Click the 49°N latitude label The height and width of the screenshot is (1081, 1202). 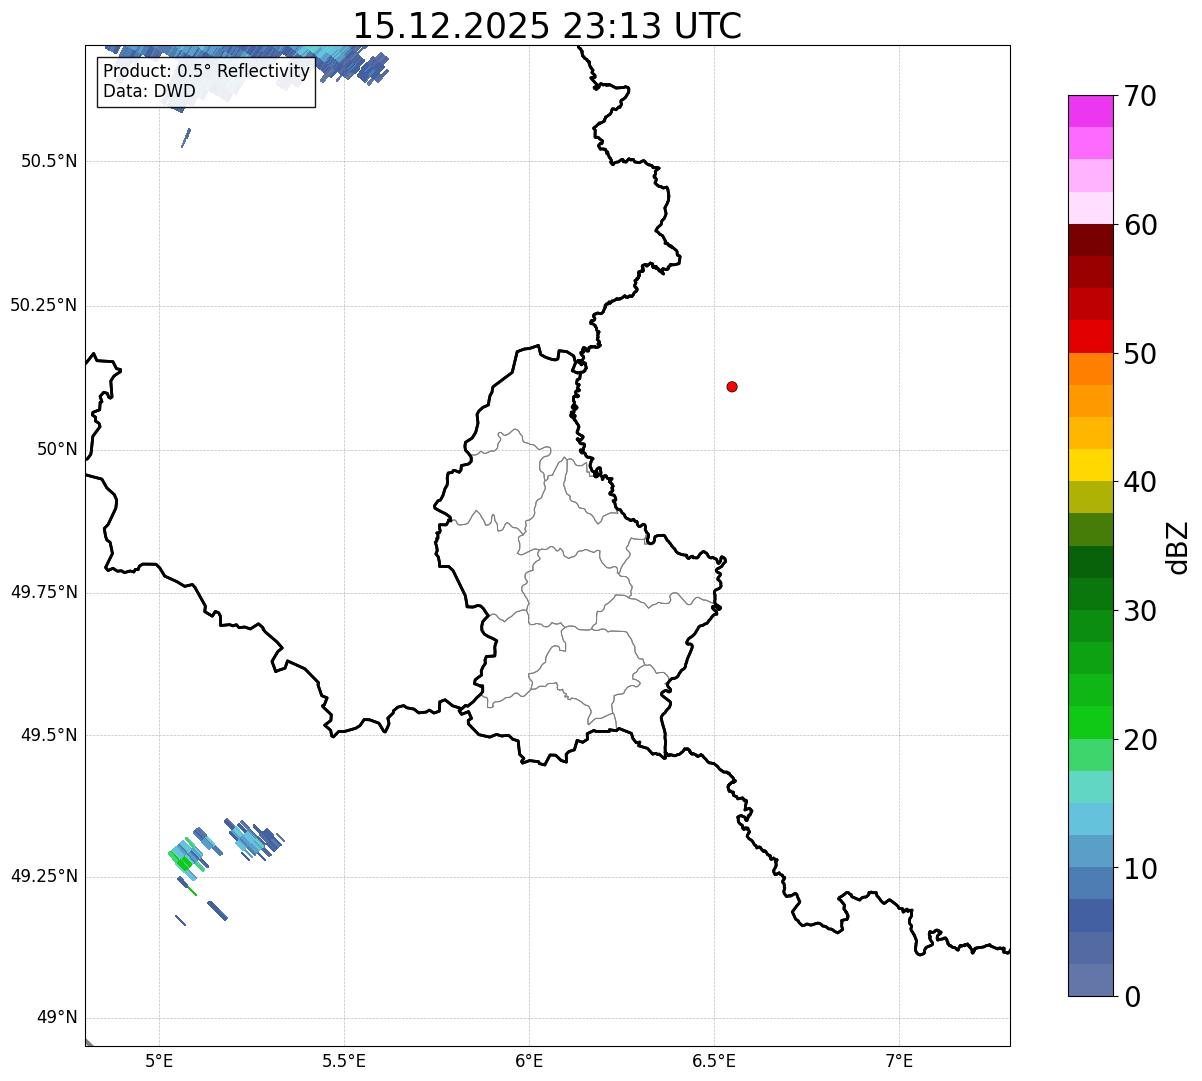pos(57,1018)
